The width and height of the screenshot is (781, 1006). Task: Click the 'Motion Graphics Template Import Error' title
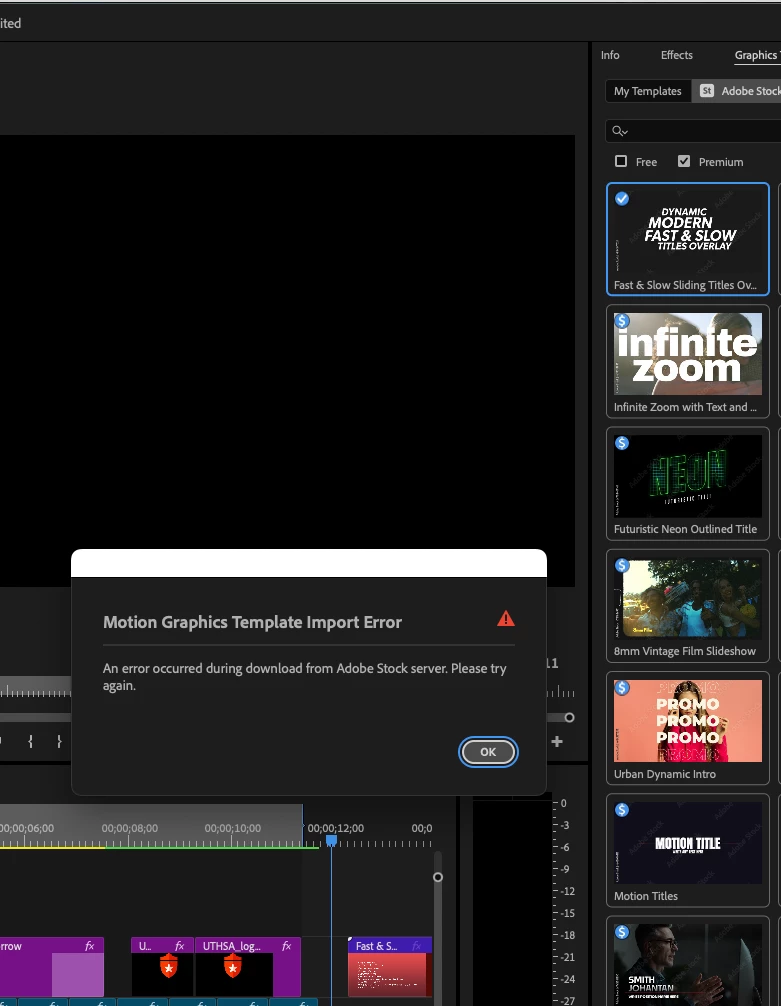253,622
